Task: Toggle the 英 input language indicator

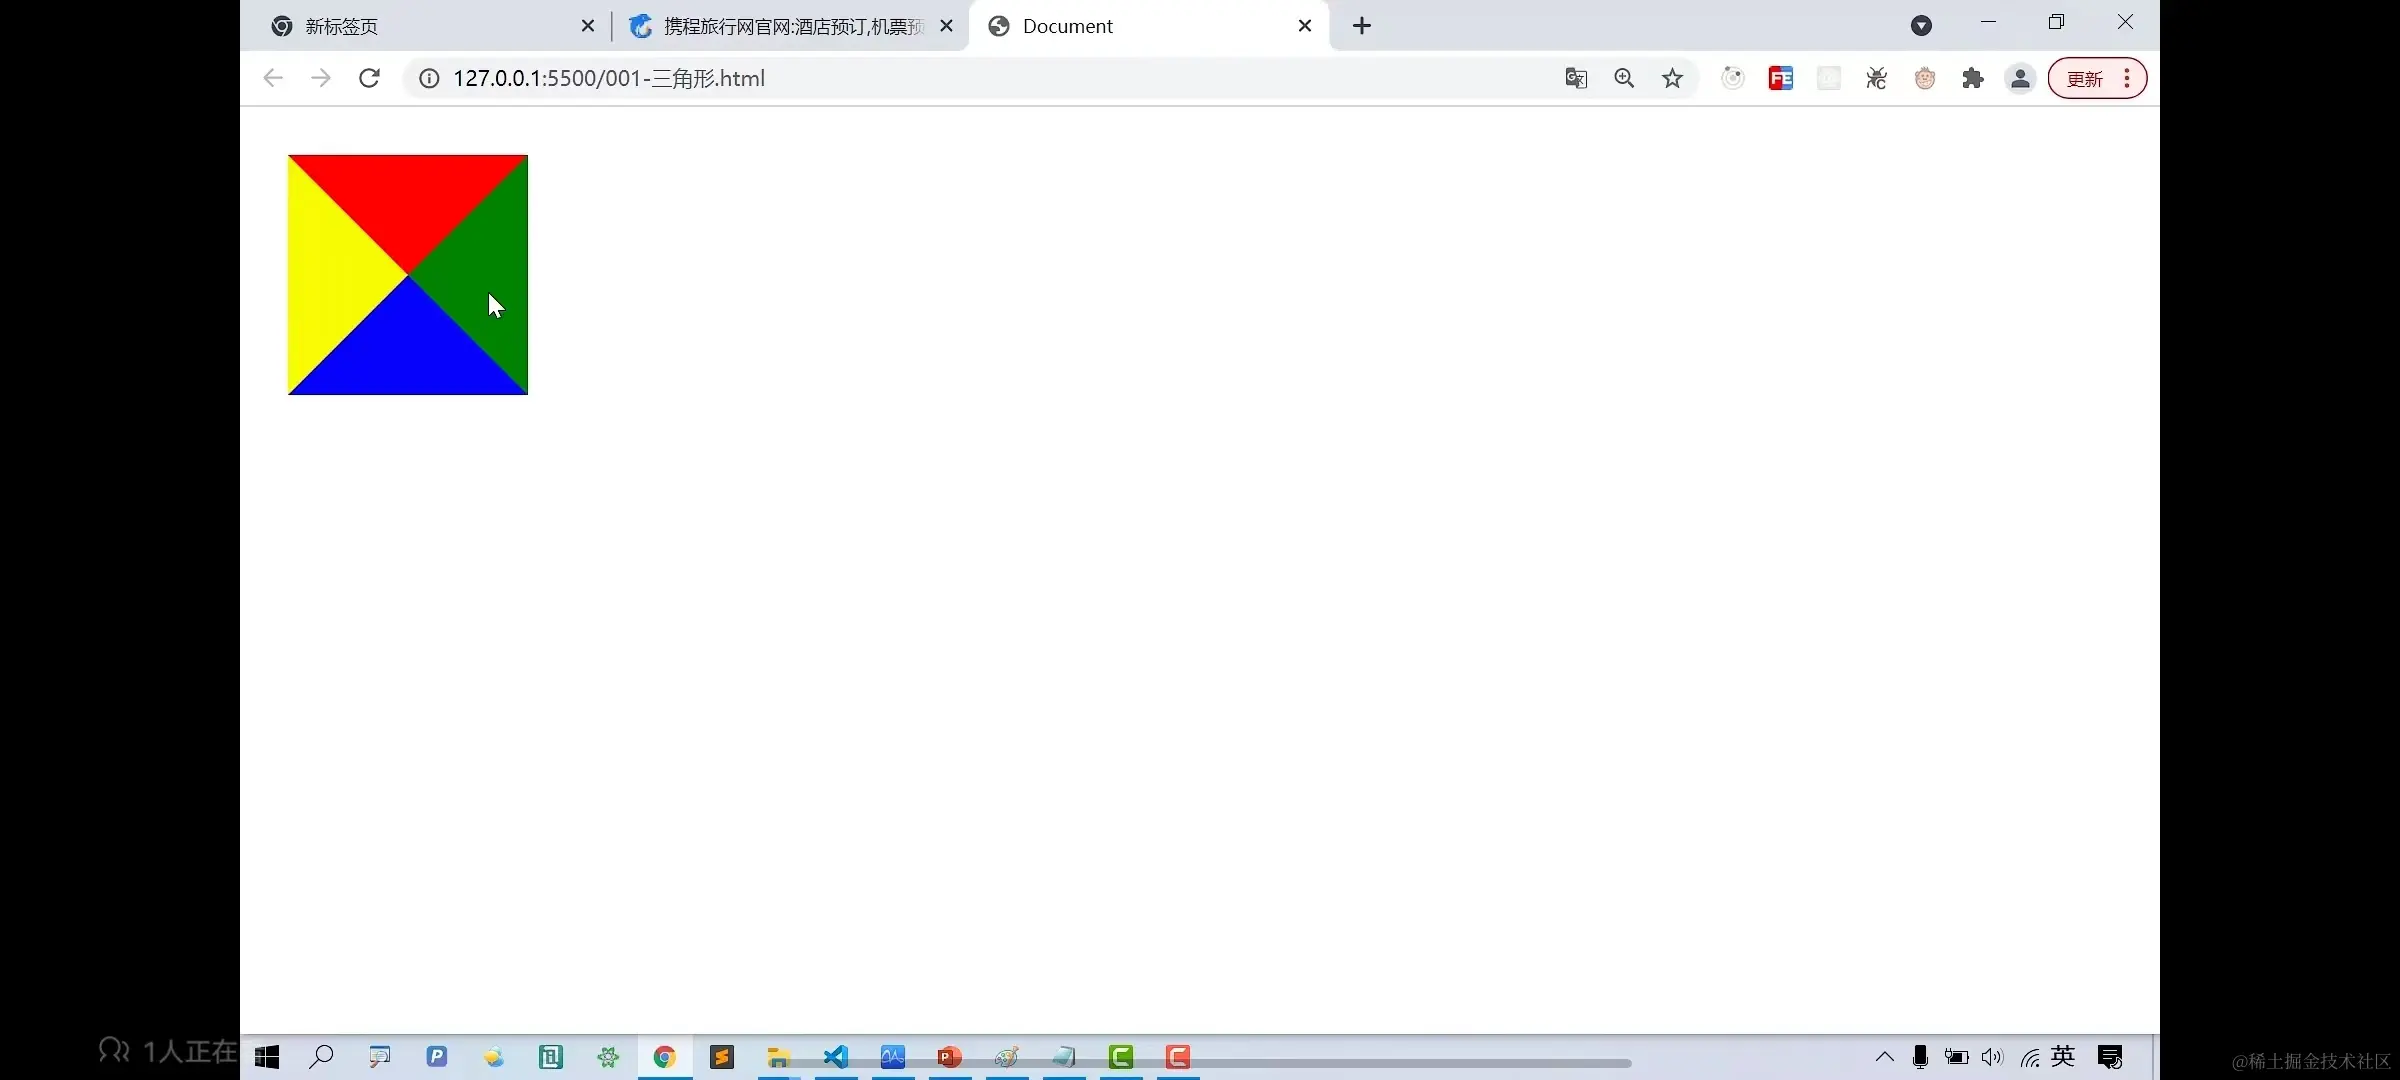Action: (x=2063, y=1057)
